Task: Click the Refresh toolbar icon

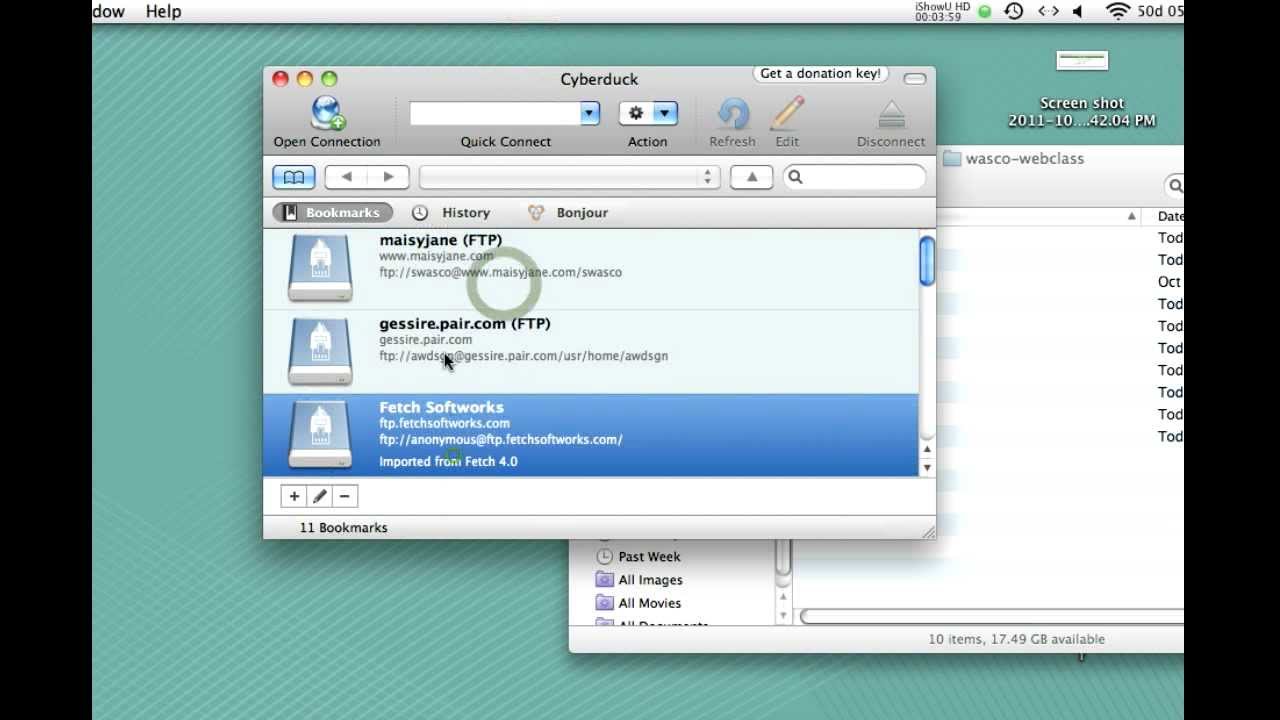Action: pos(732,114)
